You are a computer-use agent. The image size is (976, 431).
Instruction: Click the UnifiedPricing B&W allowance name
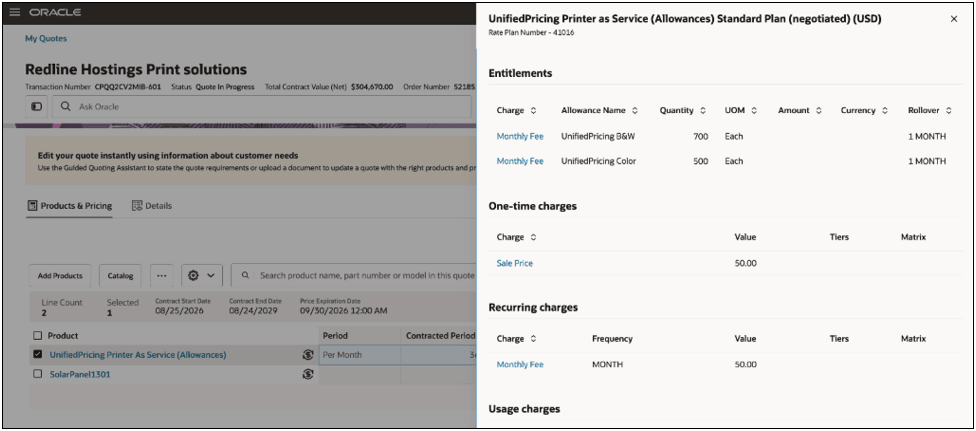pos(598,136)
